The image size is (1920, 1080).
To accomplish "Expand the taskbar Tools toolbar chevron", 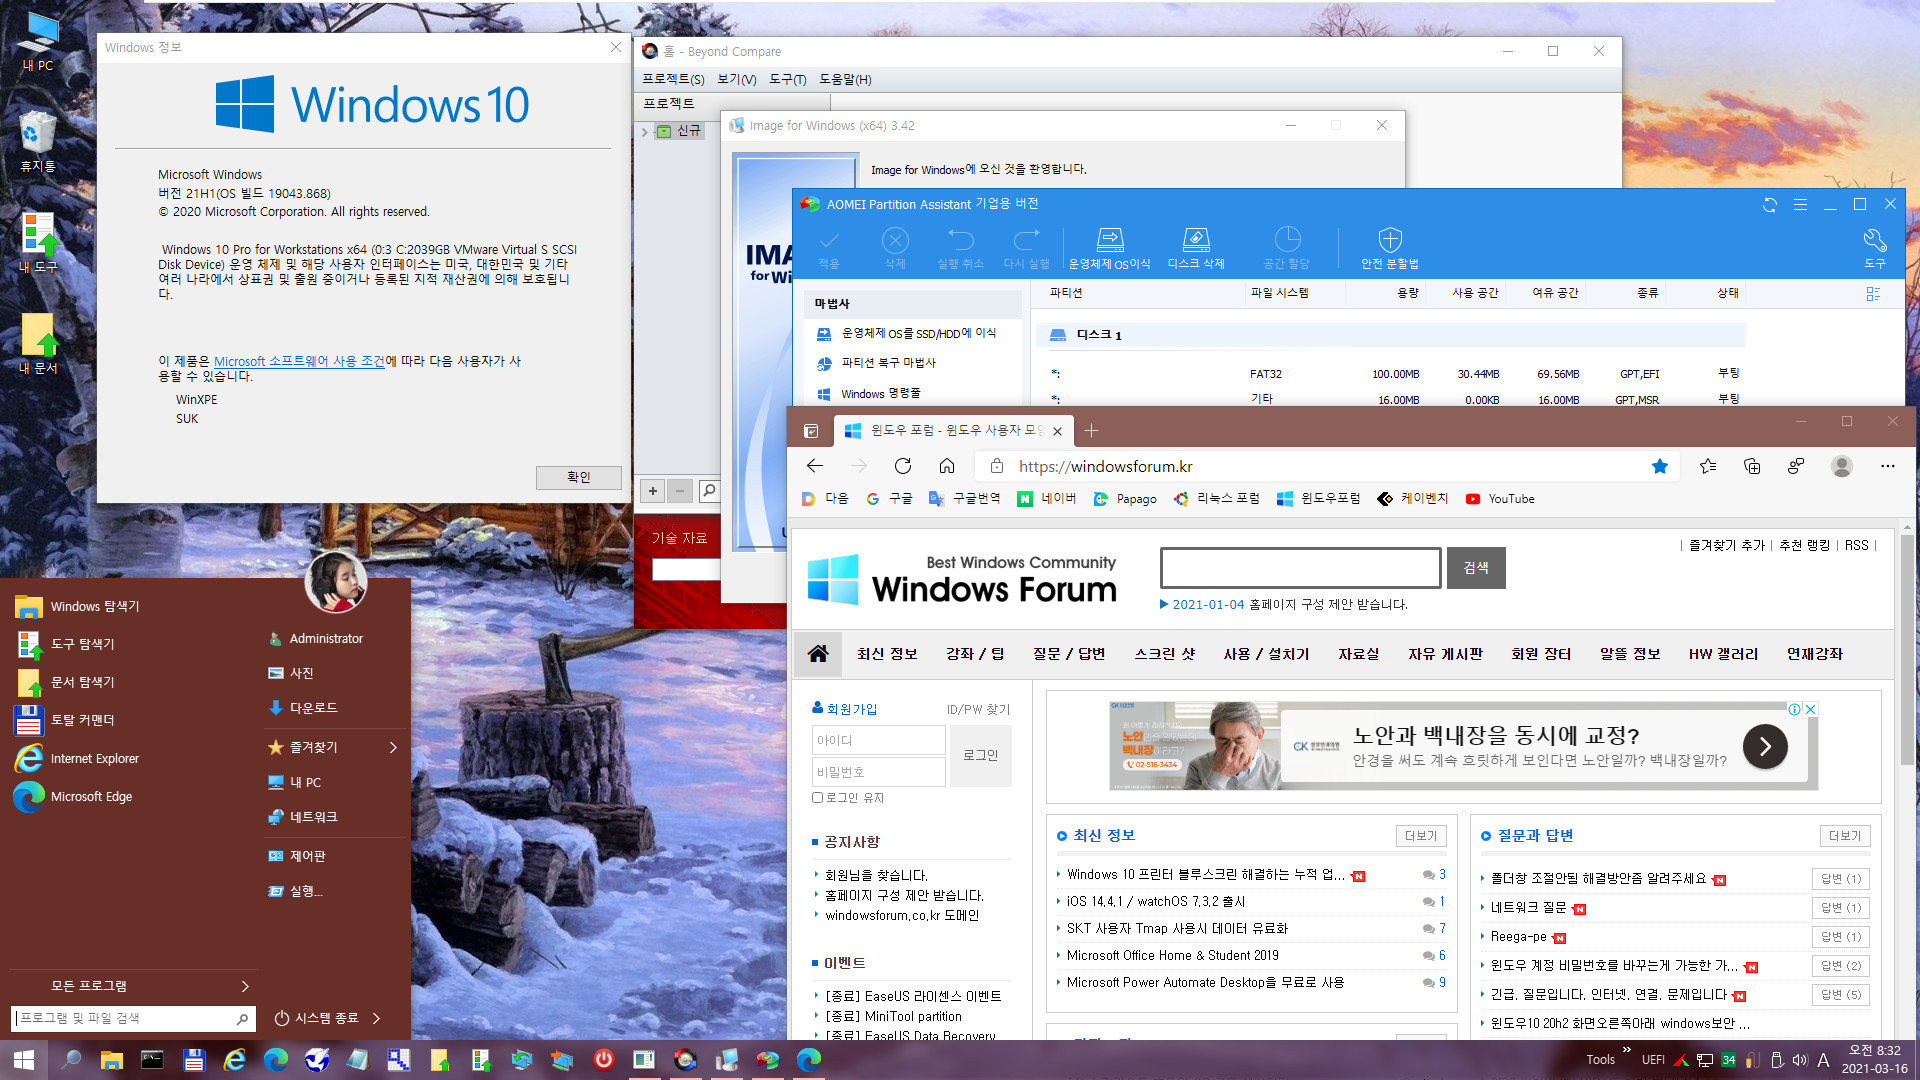I will point(1627,1050).
